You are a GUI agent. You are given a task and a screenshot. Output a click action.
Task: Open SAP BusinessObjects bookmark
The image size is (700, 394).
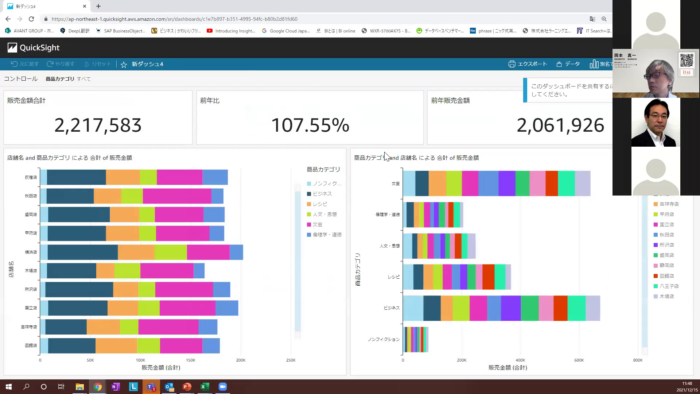click(x=121, y=31)
